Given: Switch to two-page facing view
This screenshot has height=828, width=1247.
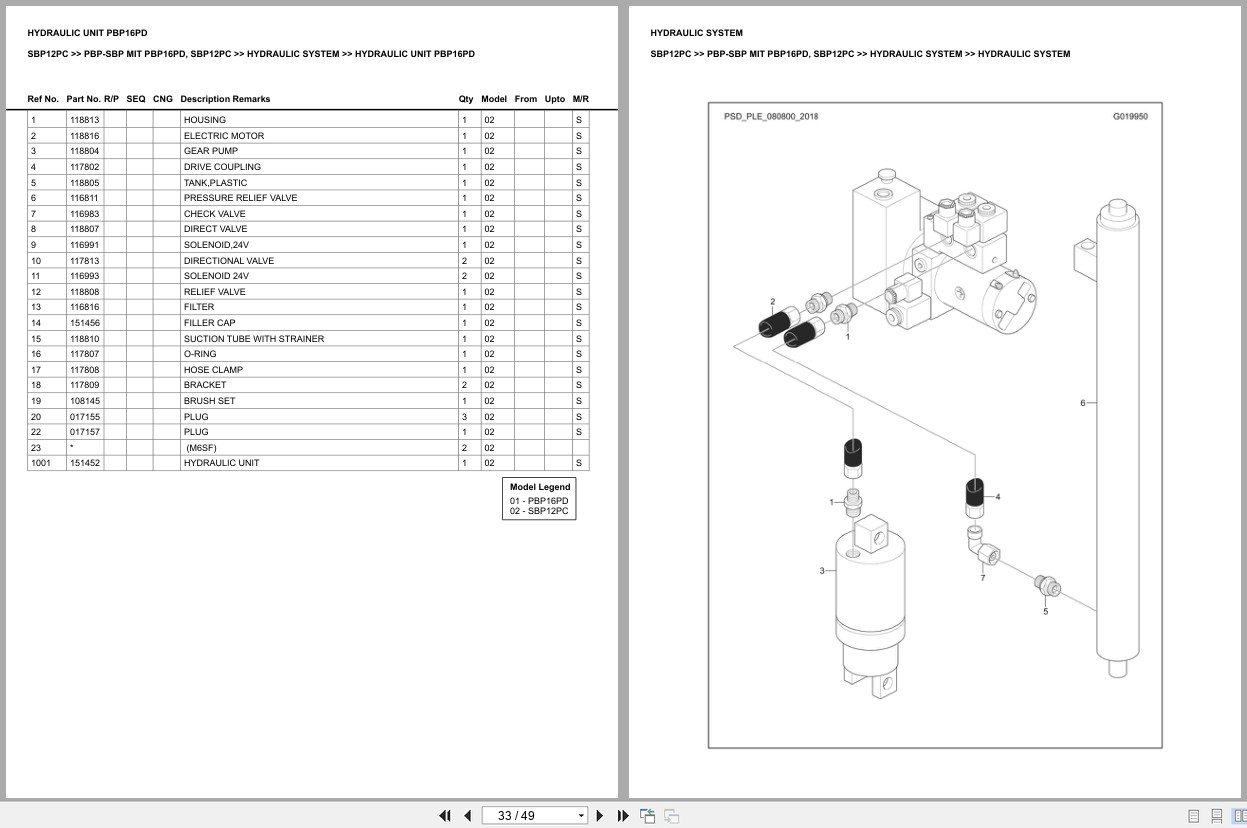Looking at the screenshot, I should 1238,816.
